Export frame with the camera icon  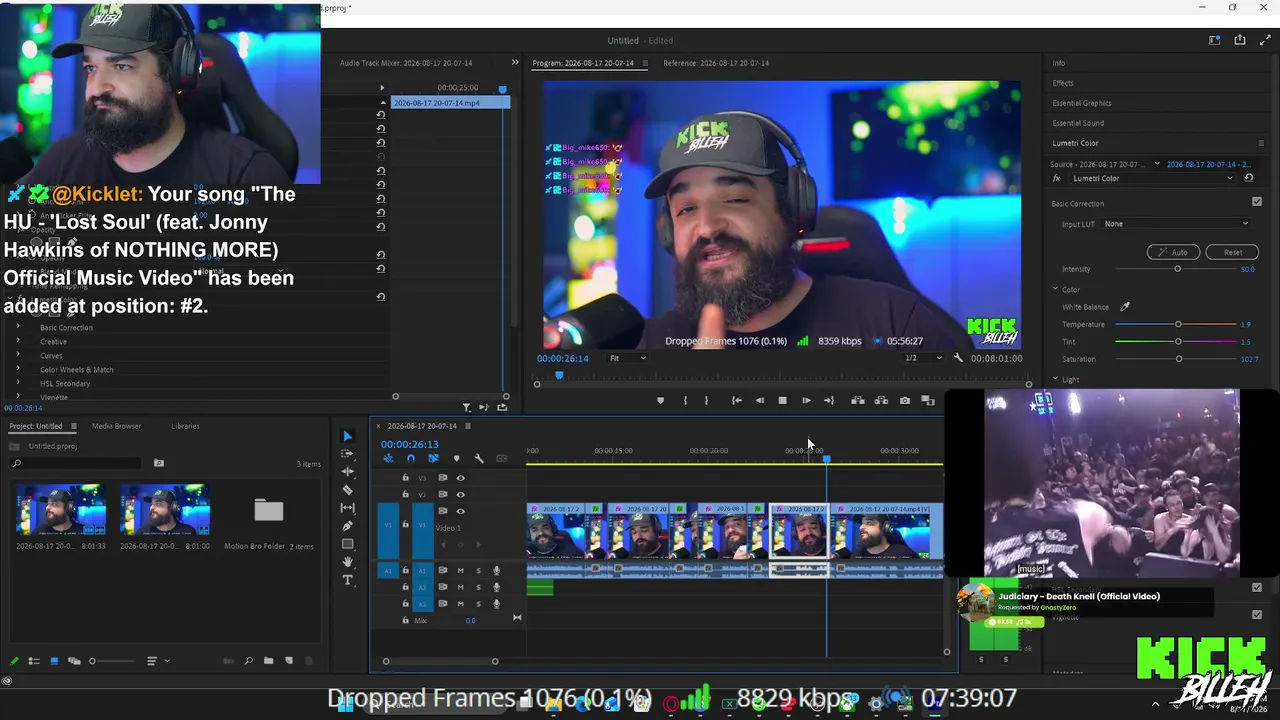[905, 401]
